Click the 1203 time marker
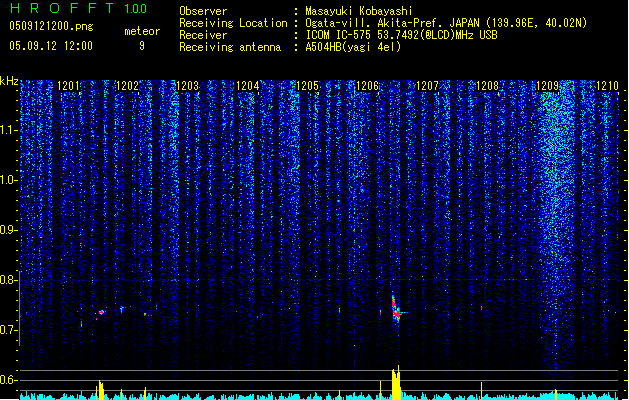Screen dimensions: 629x400 [187, 86]
